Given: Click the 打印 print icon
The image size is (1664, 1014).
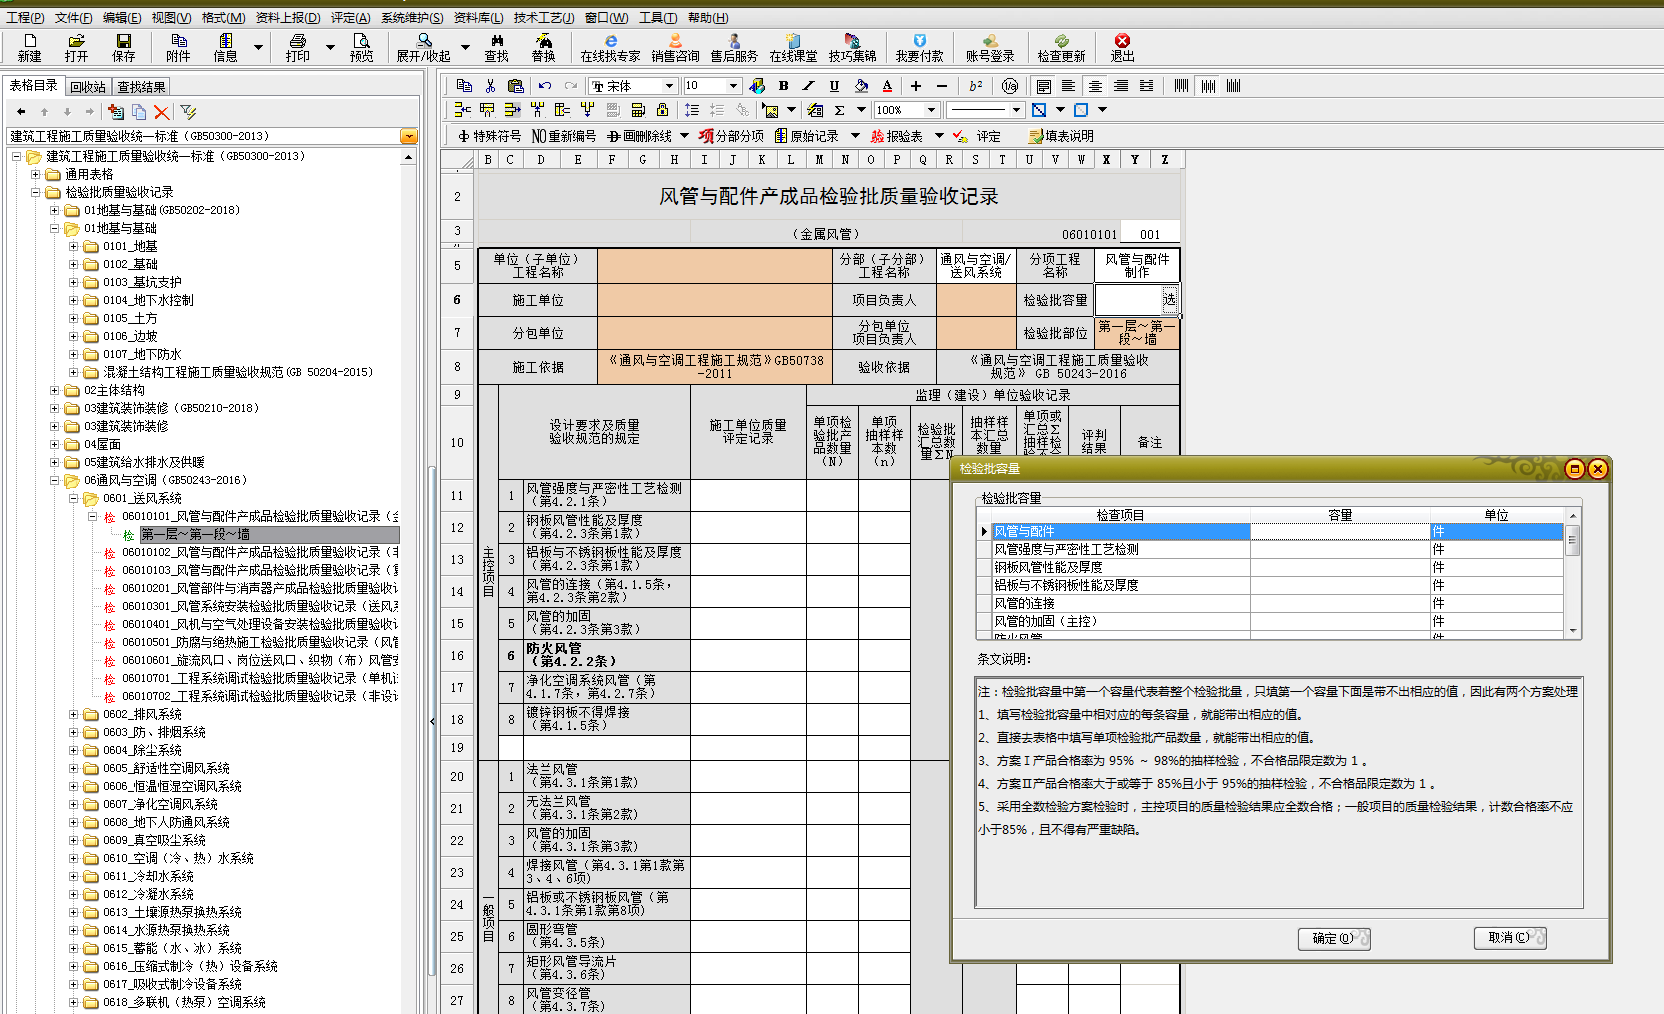Looking at the screenshot, I should point(298,47).
